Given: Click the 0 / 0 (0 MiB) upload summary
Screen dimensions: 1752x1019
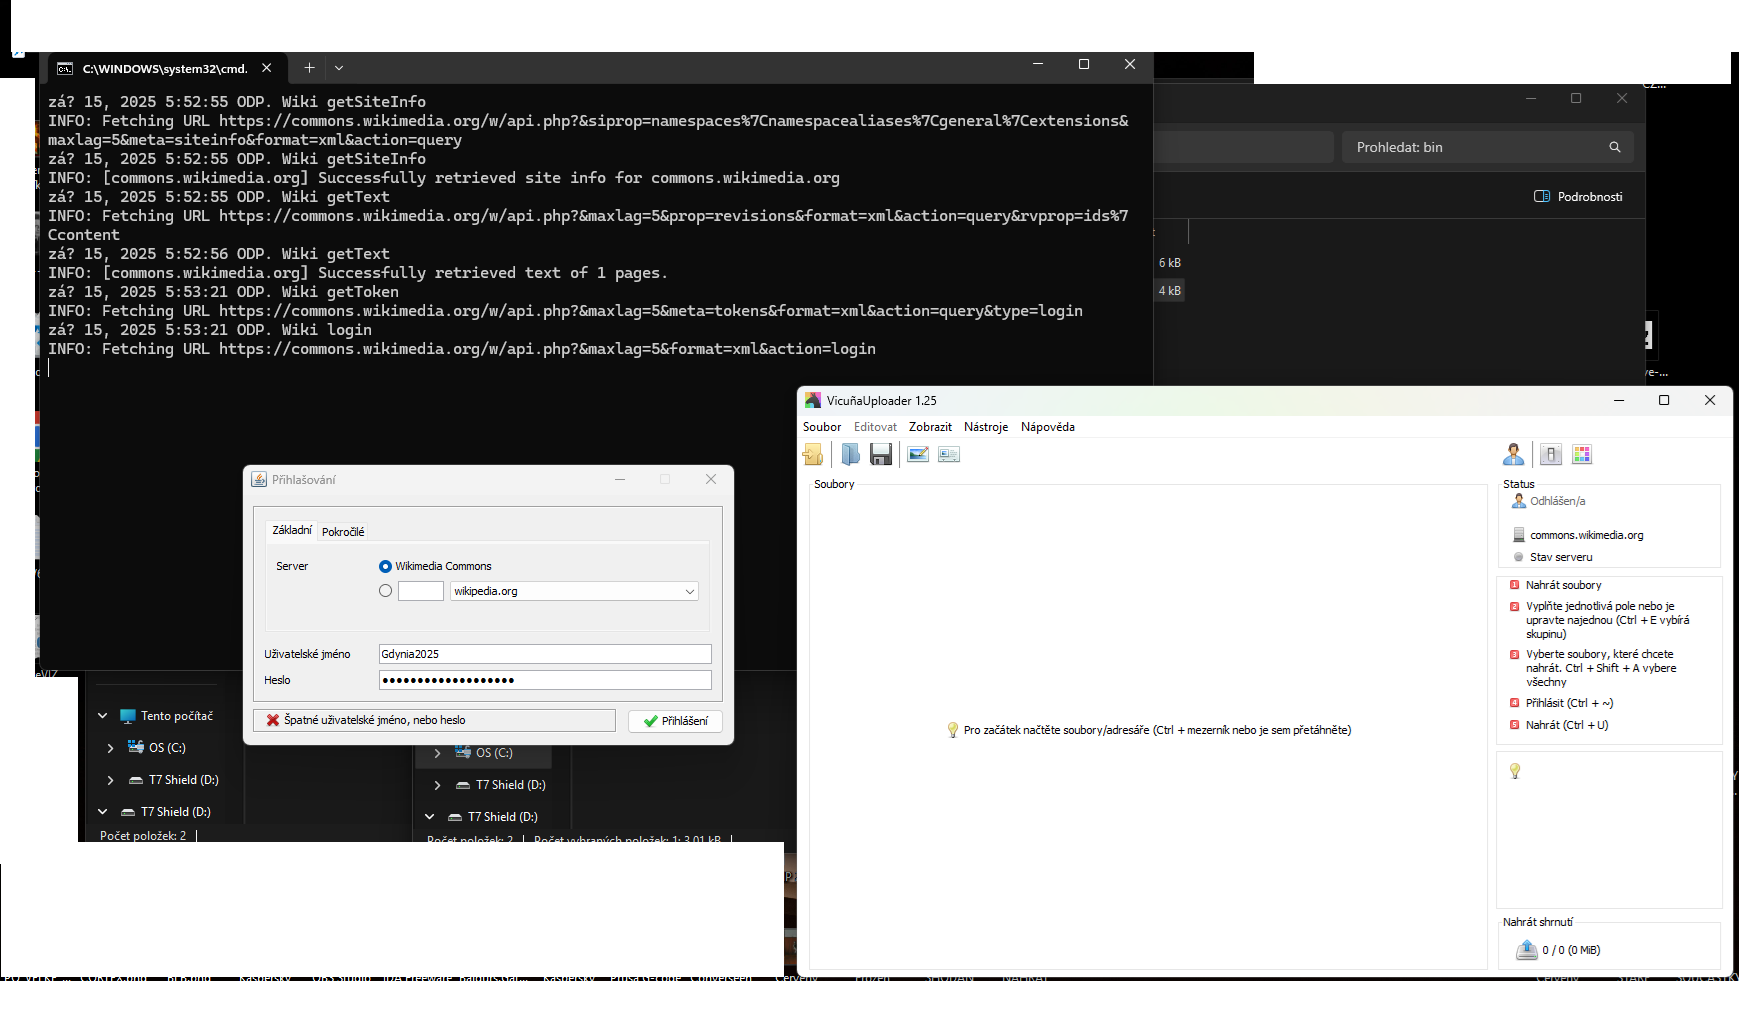Looking at the screenshot, I should [x=1571, y=950].
